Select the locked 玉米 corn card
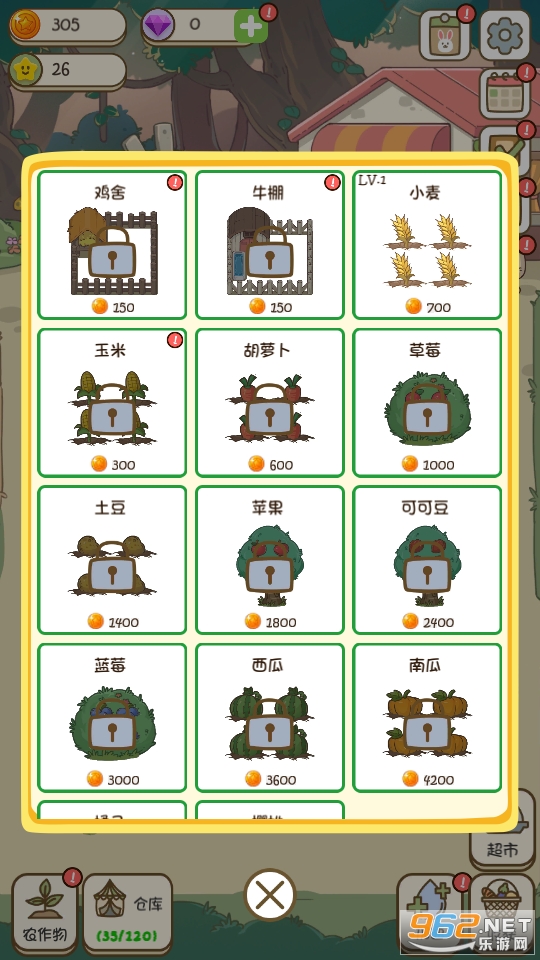 (x=112, y=403)
